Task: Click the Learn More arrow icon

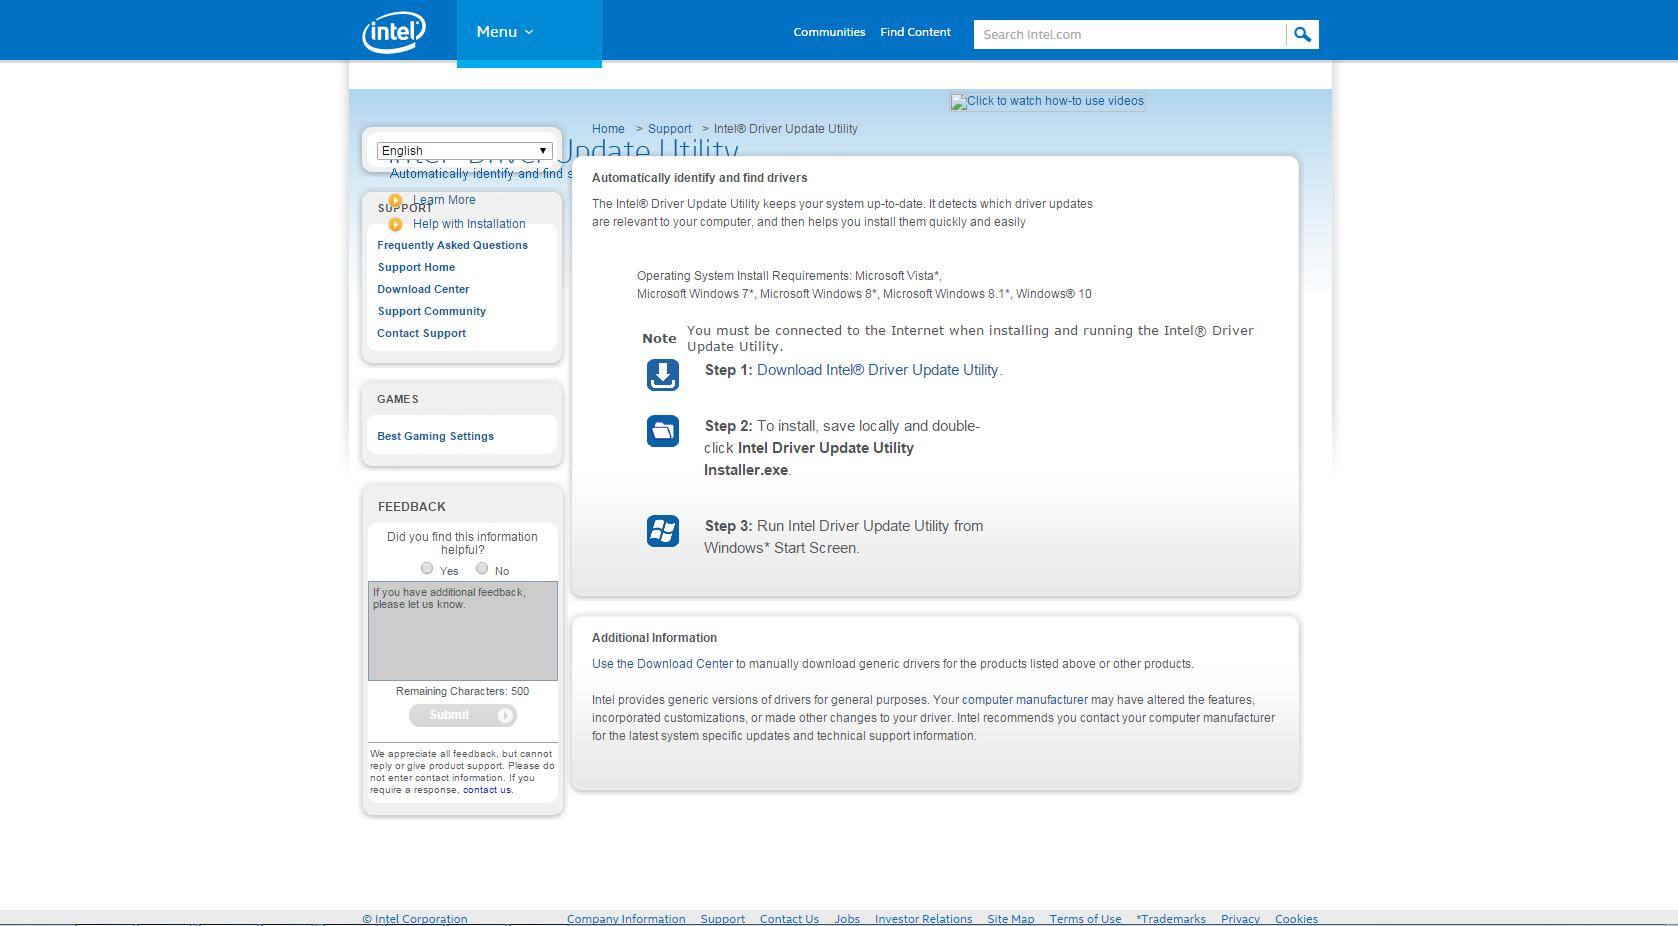Action: click(x=396, y=200)
